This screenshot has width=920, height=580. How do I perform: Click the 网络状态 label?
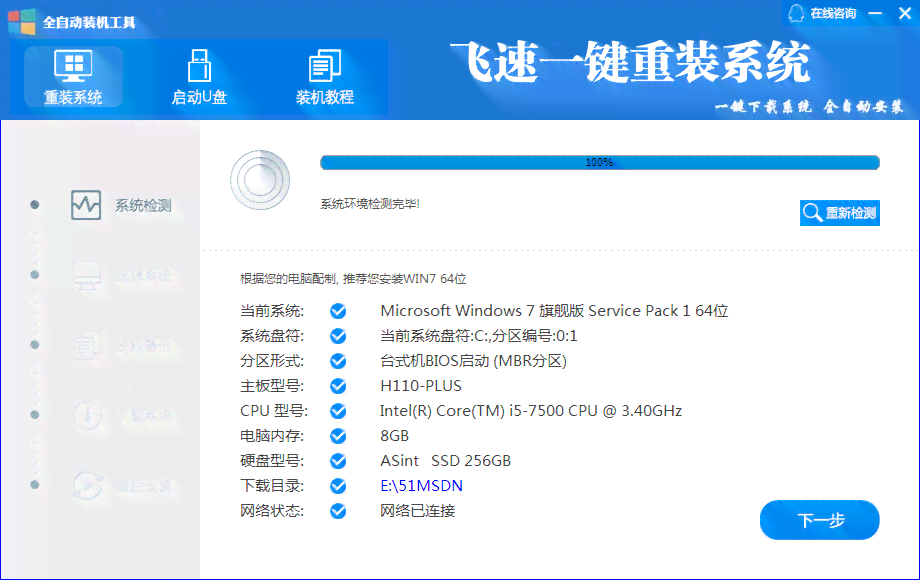pyautogui.click(x=272, y=511)
